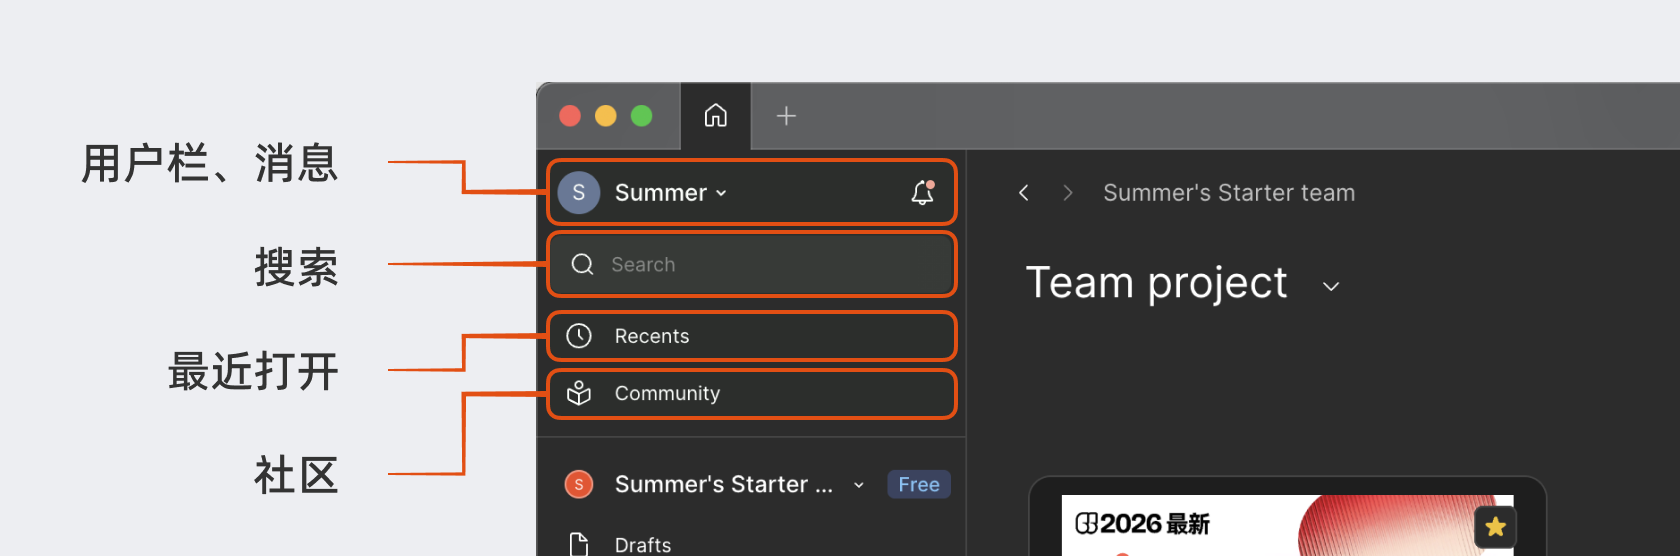
Task: Navigate forward with the right chevron
Action: pyautogui.click(x=1067, y=193)
